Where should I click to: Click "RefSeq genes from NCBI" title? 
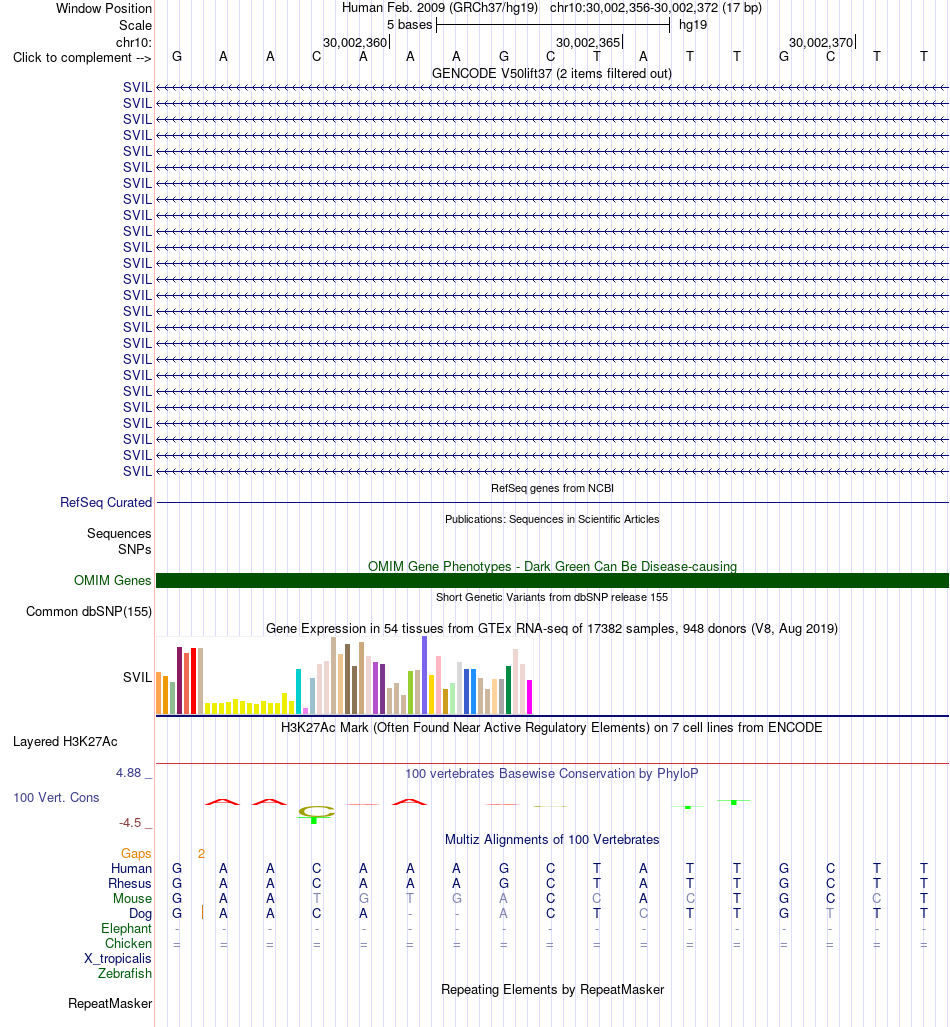click(552, 488)
